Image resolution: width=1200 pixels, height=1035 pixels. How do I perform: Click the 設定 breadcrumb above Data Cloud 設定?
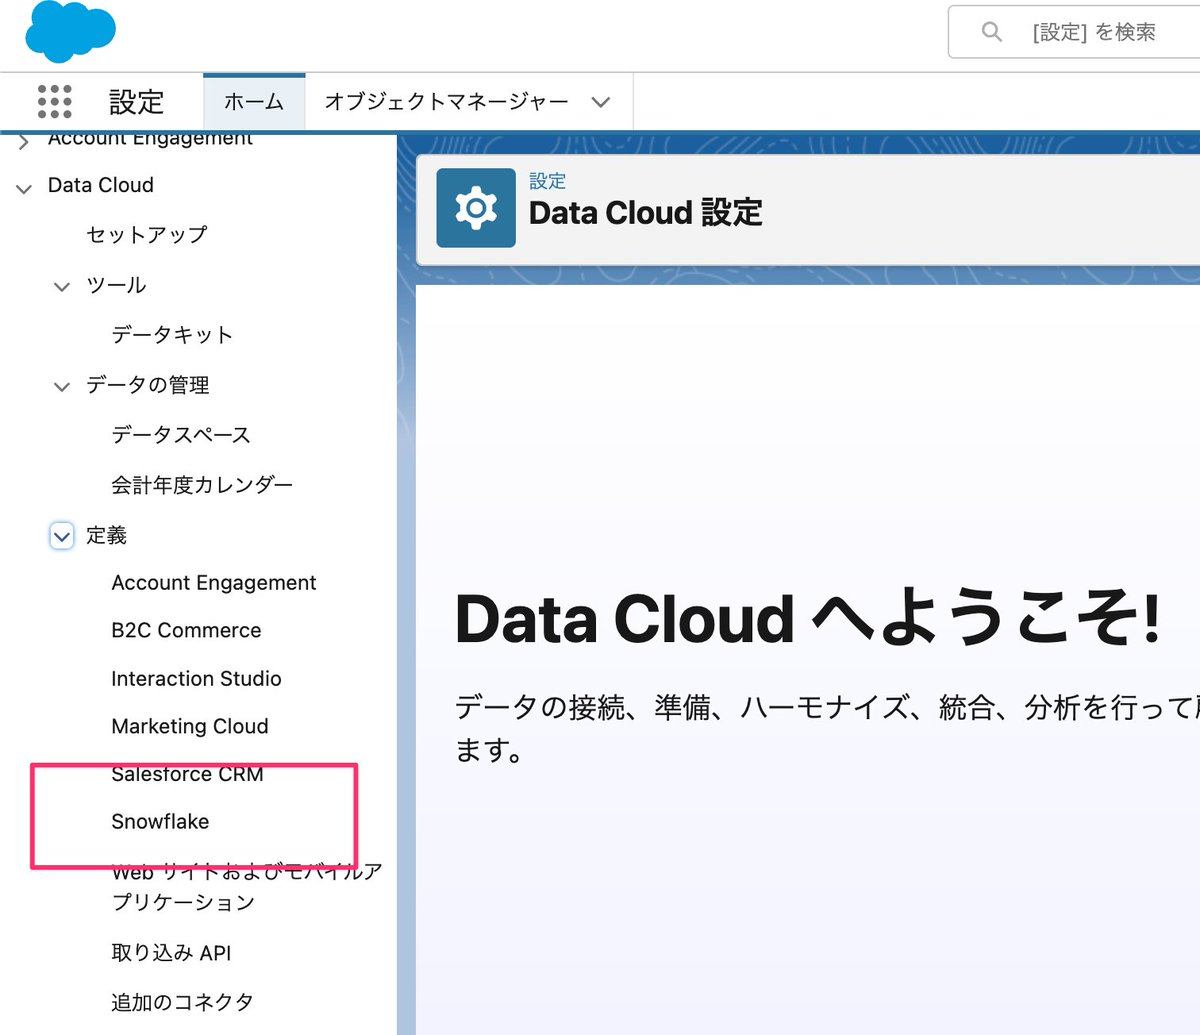(547, 181)
